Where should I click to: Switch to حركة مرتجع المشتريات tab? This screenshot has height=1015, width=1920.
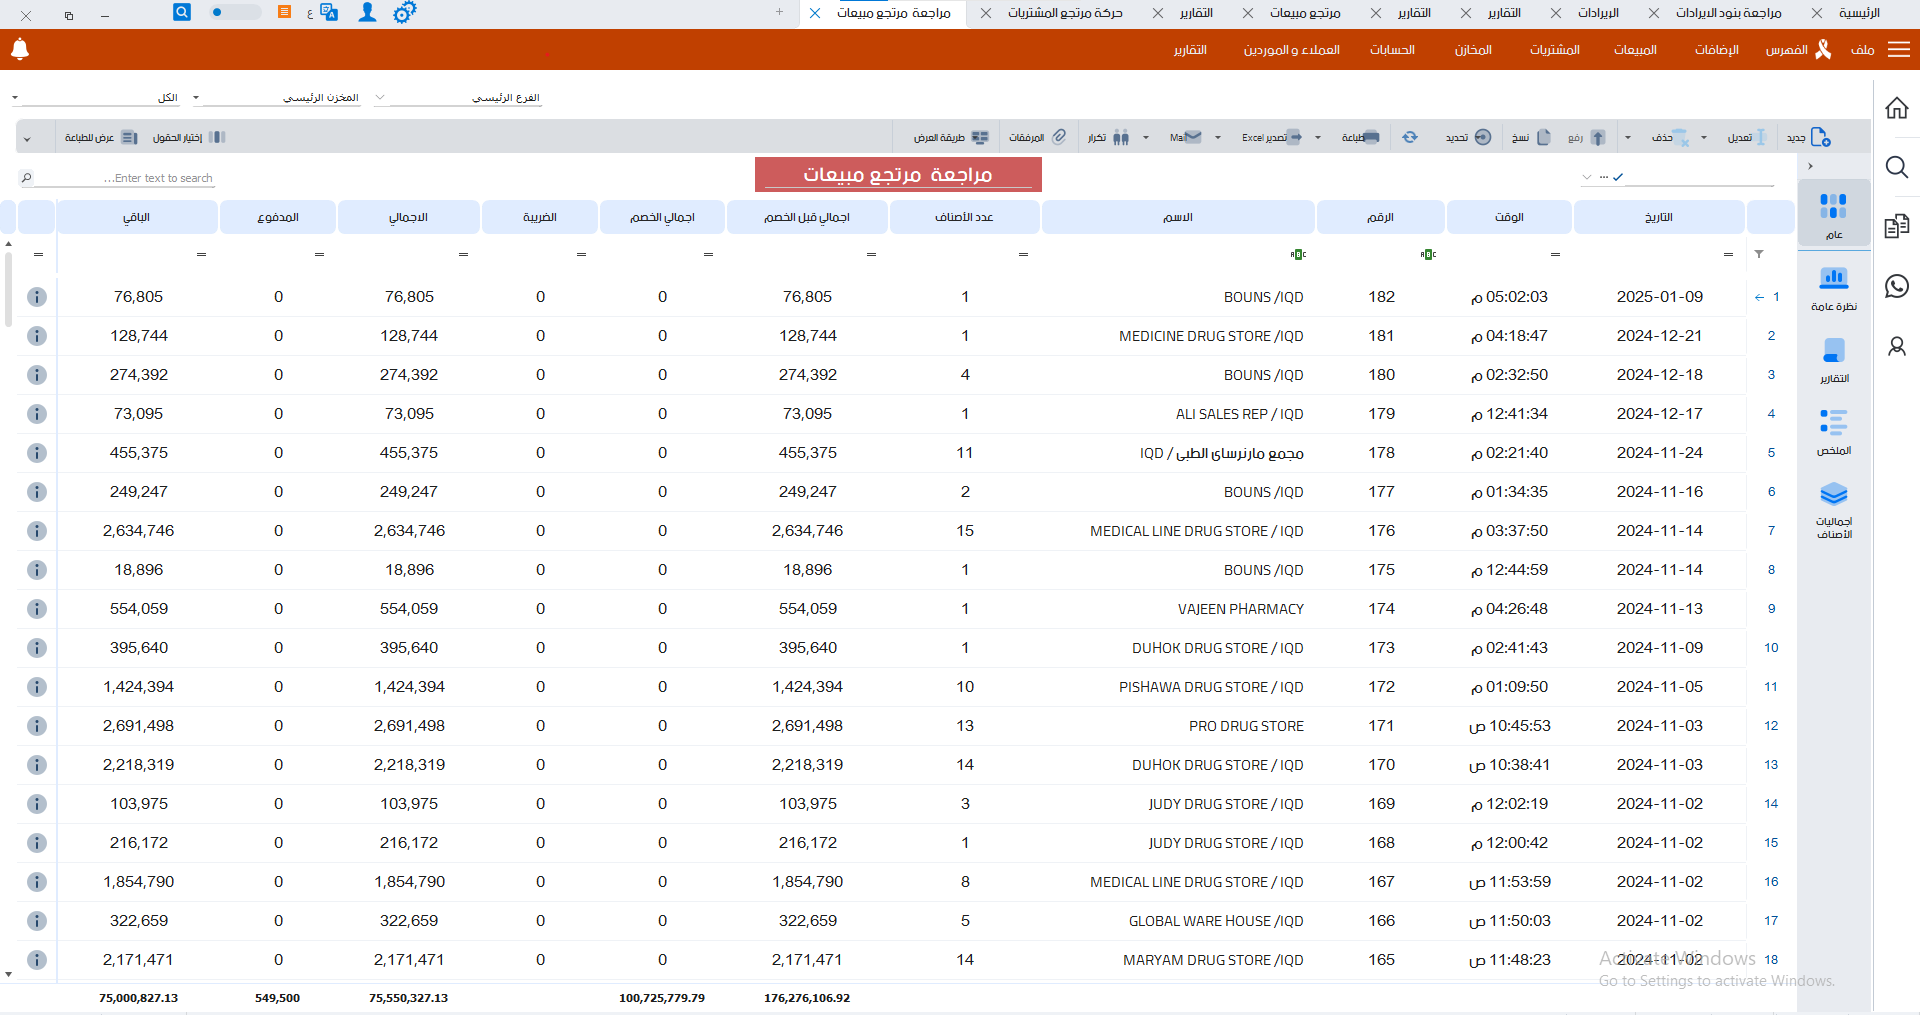(x=1064, y=13)
